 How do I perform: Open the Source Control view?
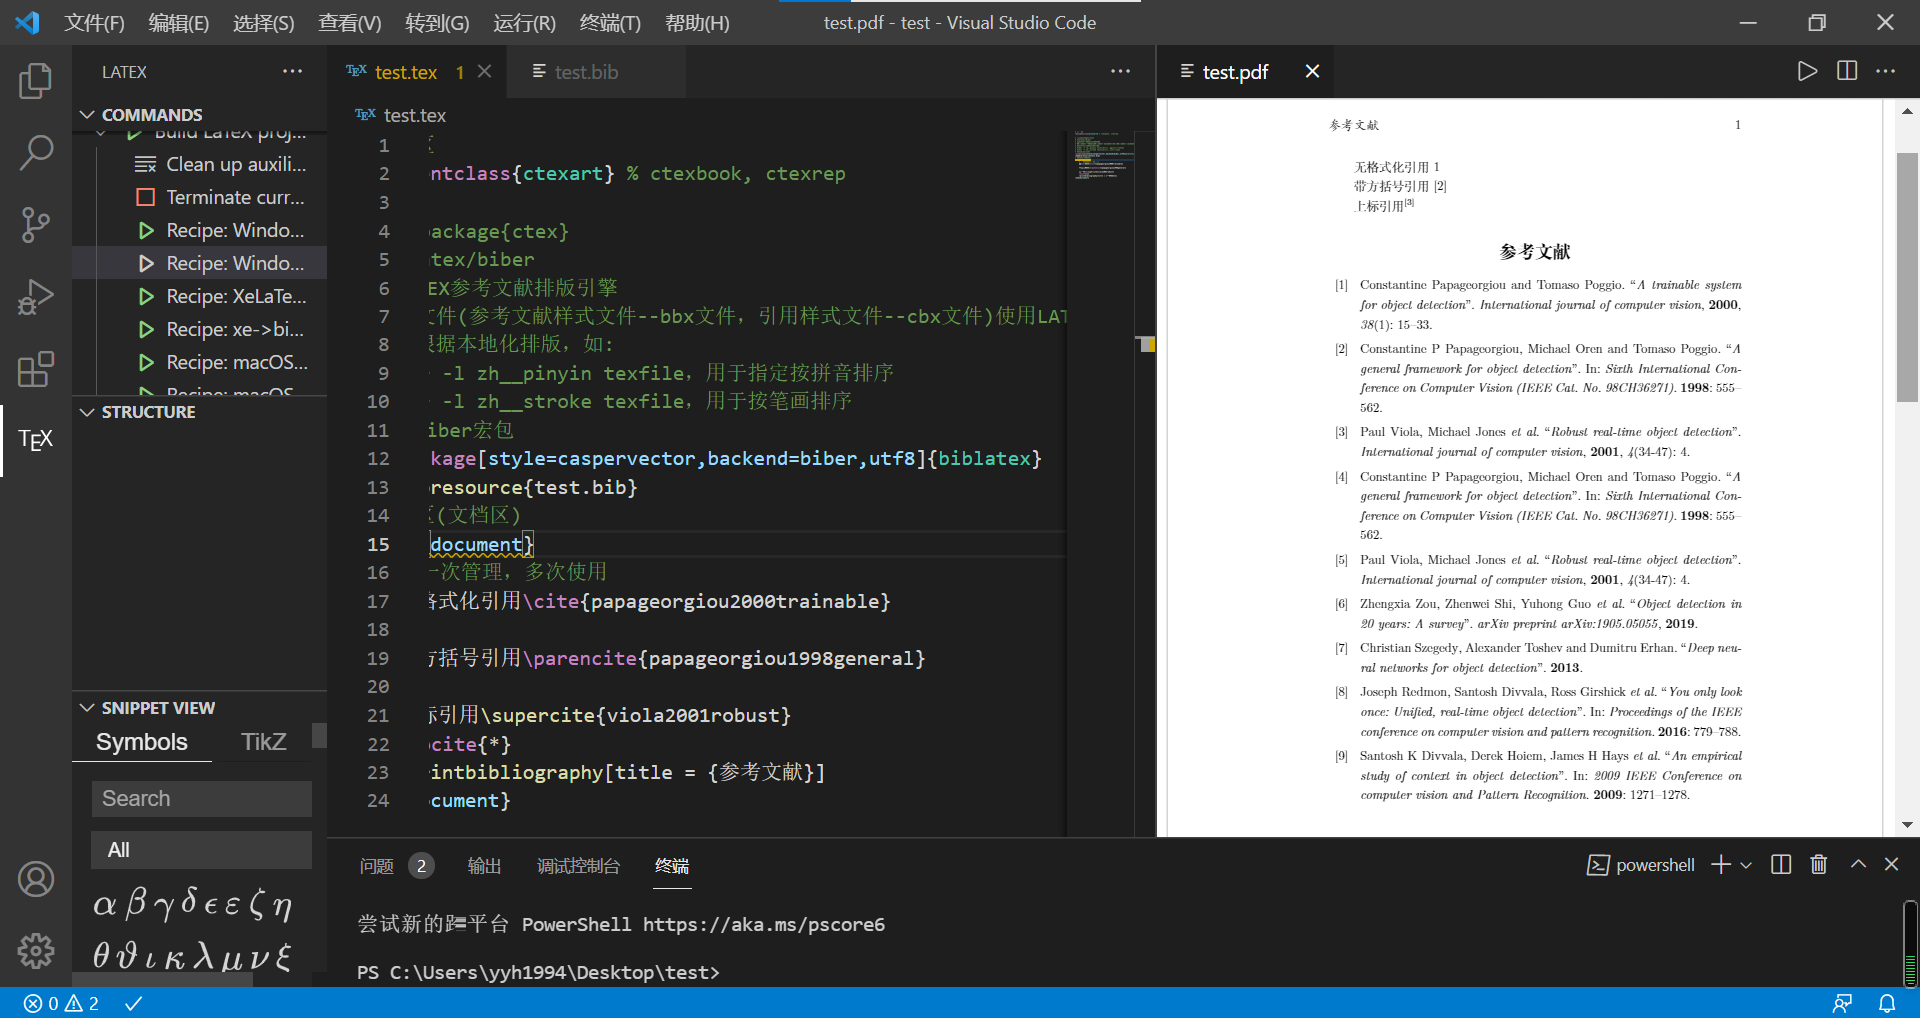(x=36, y=224)
